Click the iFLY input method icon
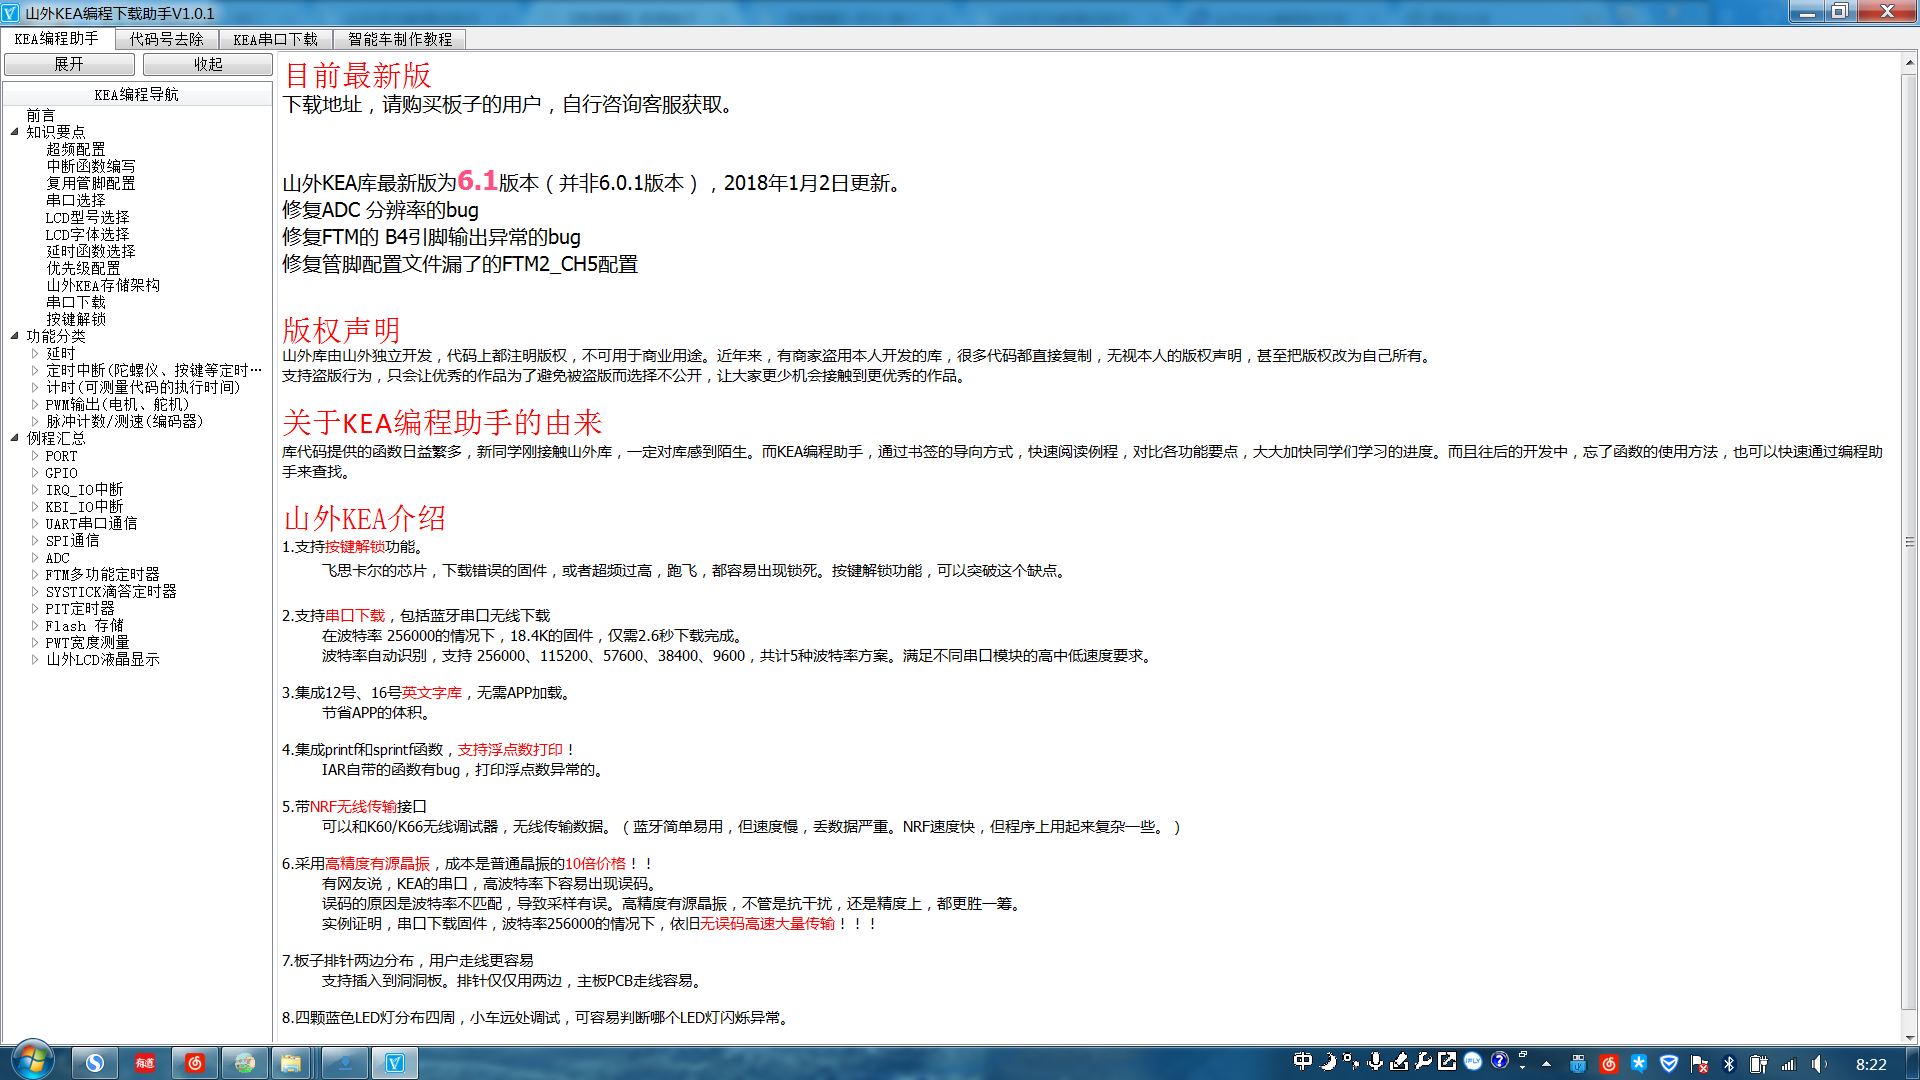The image size is (1920, 1080). [x=1473, y=1061]
